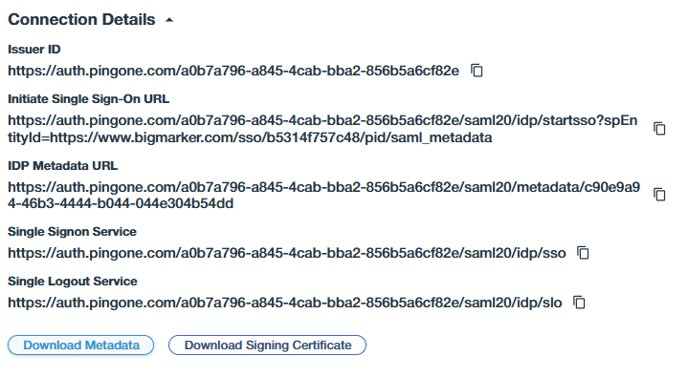Click the Connection Details heading
The image size is (688, 377).
pos(82,20)
